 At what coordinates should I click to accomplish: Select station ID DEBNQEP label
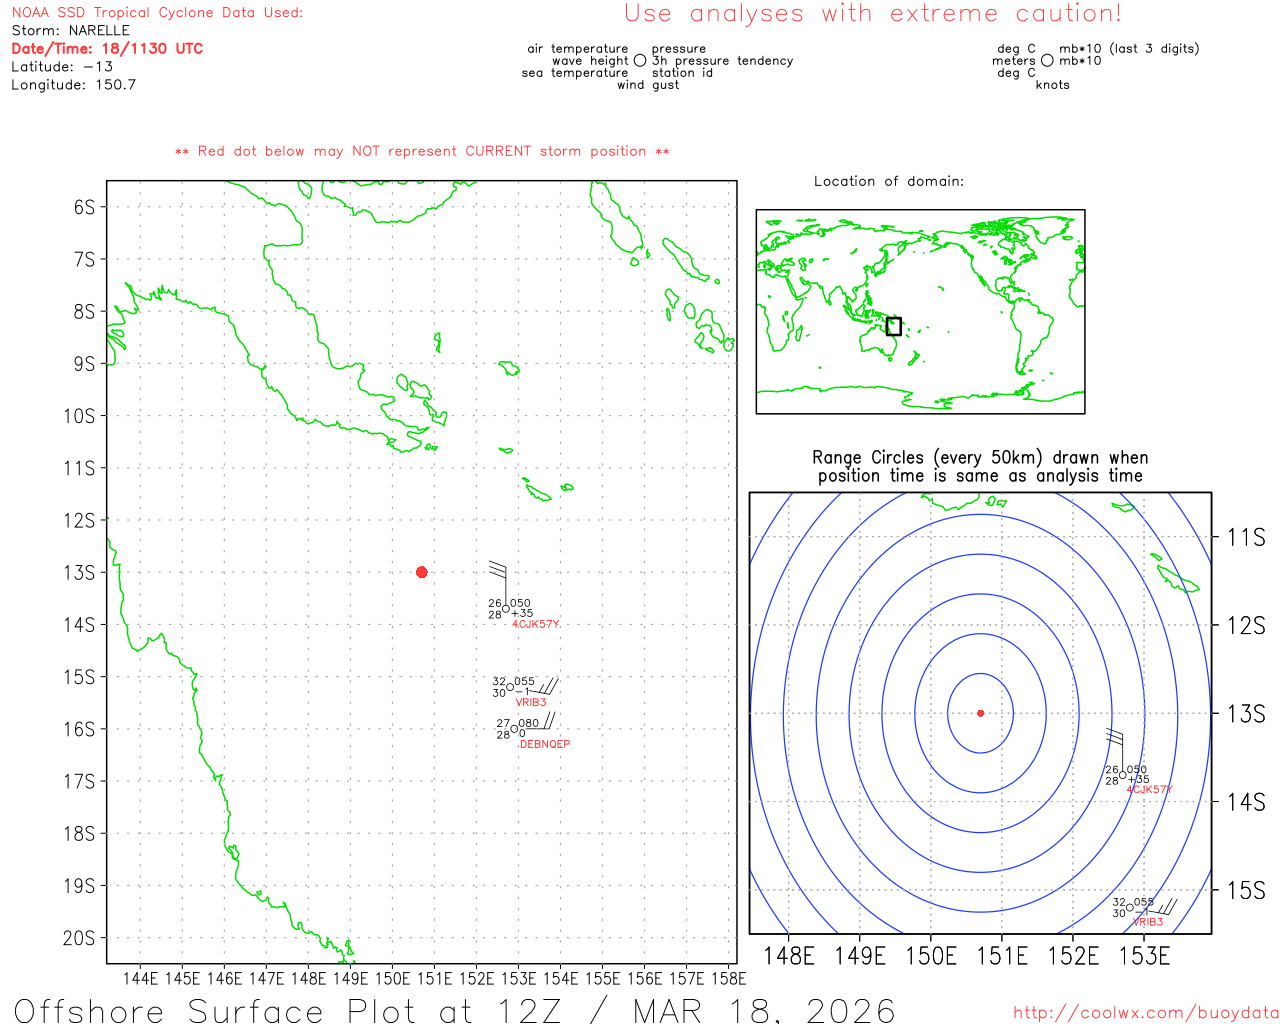(x=545, y=744)
